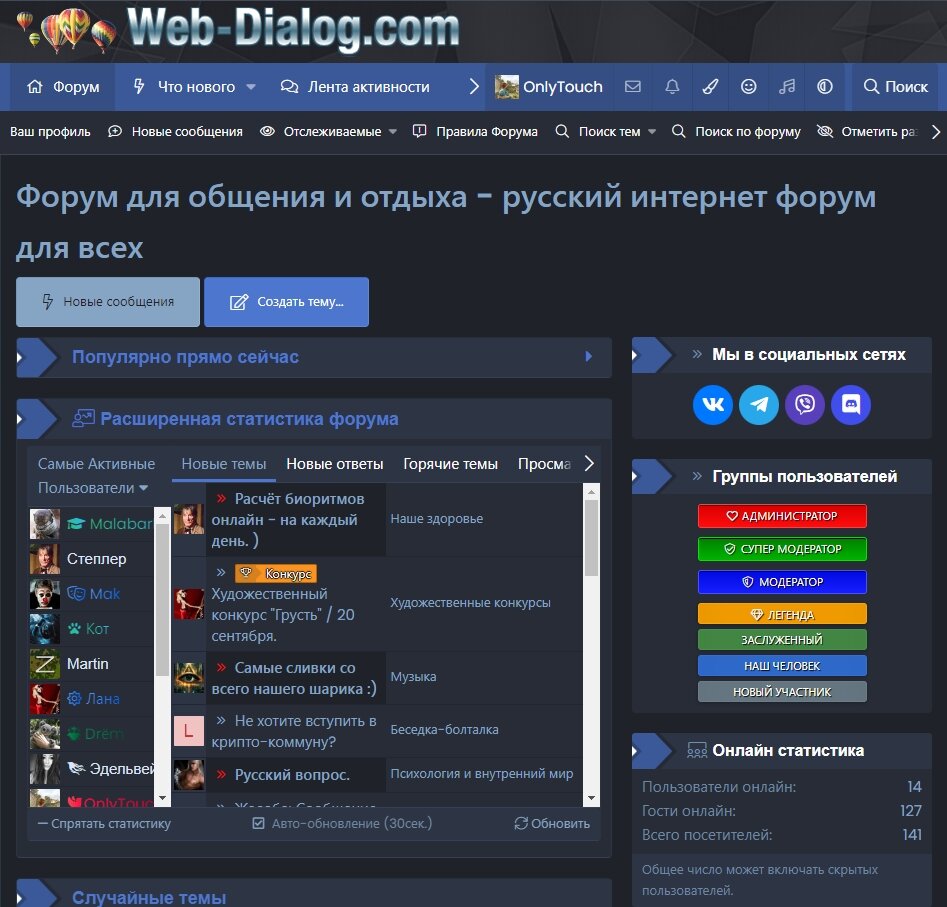
Task: Click the Поиск magnifier icon
Action: click(x=871, y=86)
